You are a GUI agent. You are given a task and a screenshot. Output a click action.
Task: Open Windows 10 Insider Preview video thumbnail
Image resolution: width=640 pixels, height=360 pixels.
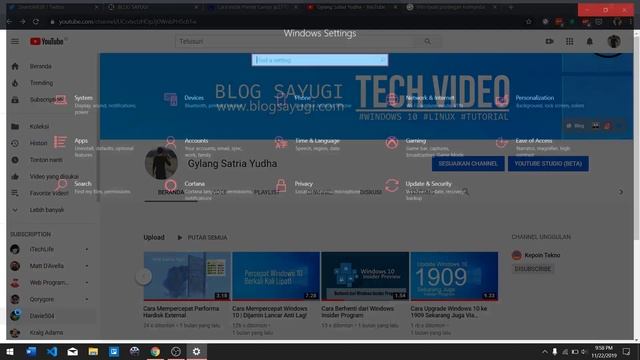pyautogui.click(x=365, y=276)
